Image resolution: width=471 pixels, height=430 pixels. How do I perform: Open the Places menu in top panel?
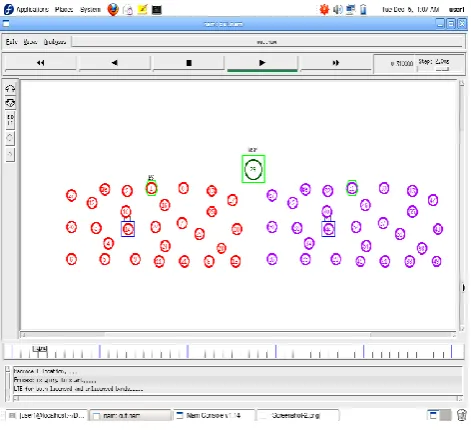pos(64,9)
